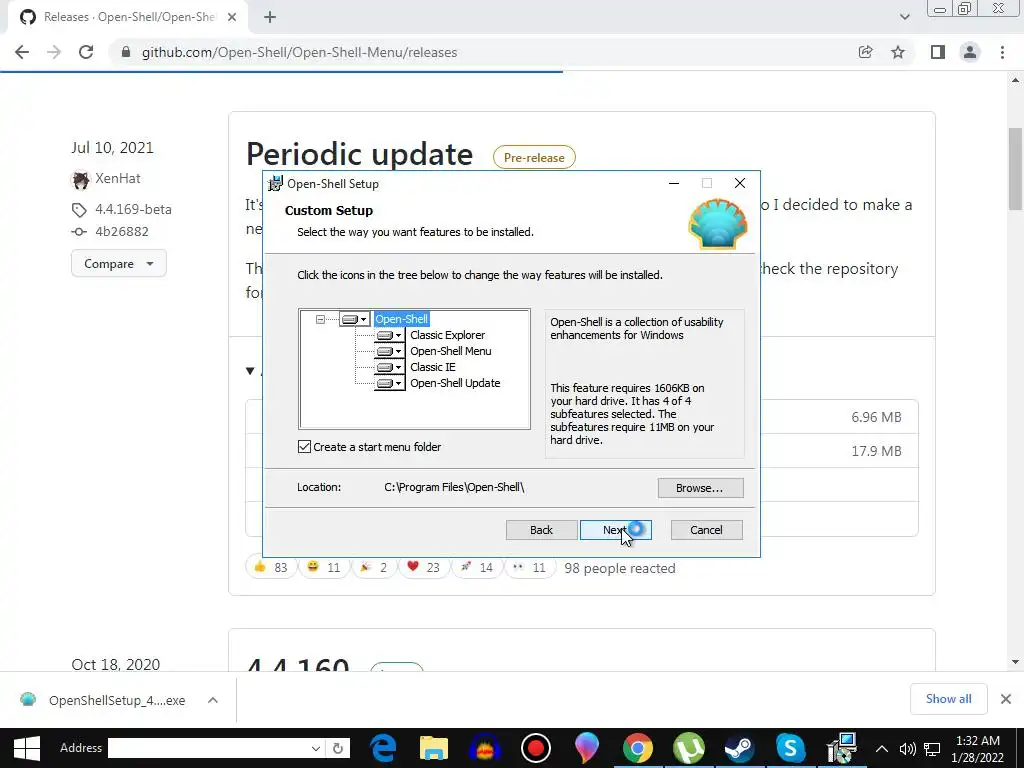Open uTorrent from taskbar
1024x768 pixels.
pos(688,748)
